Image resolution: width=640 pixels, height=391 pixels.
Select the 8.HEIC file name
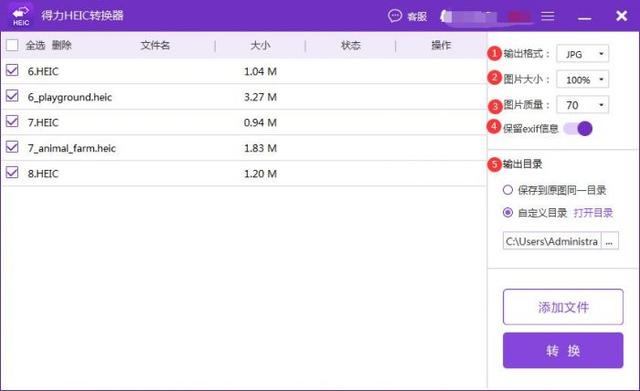tap(43, 174)
